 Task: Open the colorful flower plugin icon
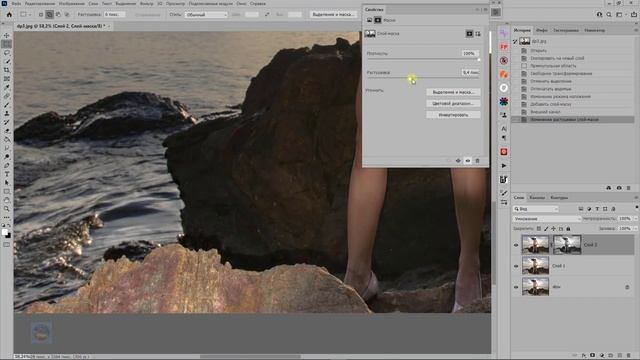pos(504,101)
